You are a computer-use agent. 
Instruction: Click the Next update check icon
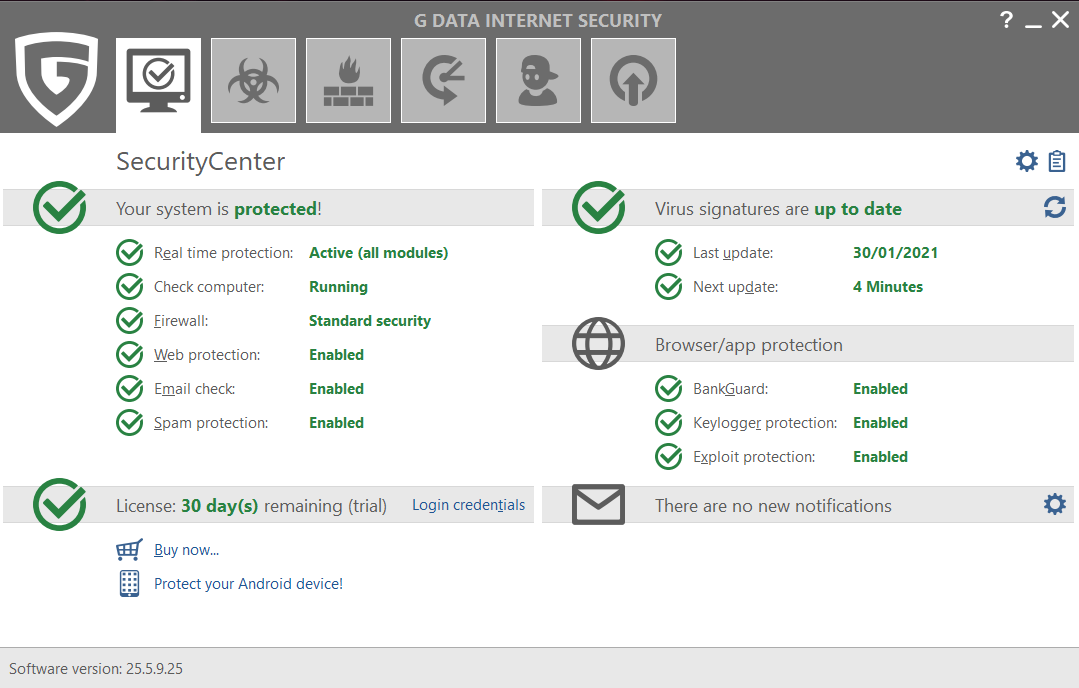point(668,286)
